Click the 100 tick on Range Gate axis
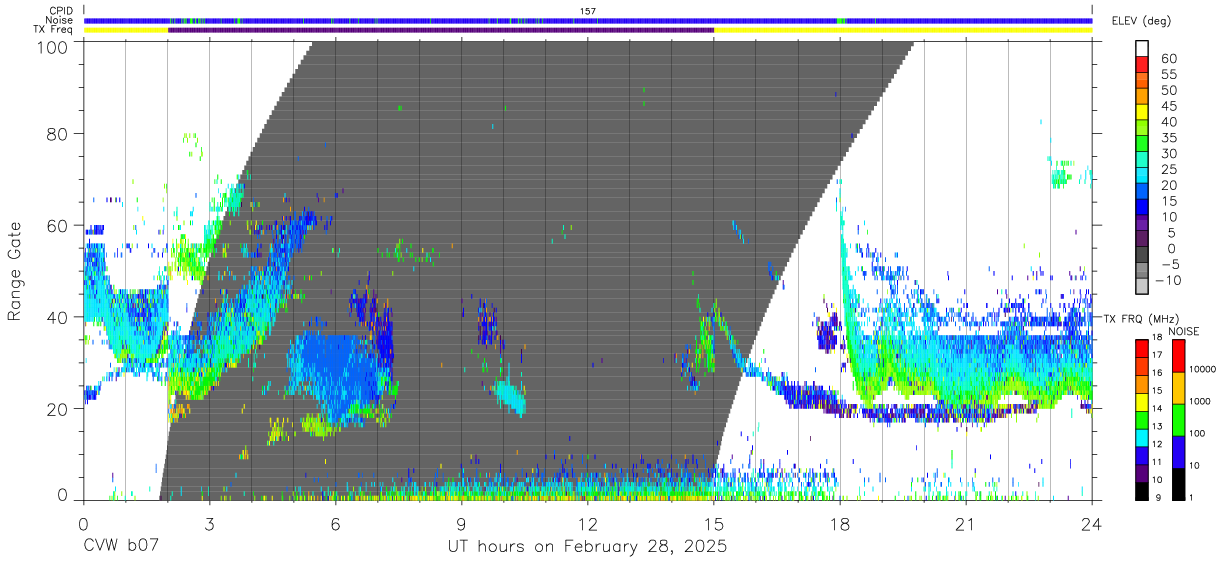The height and width of the screenshot is (567, 1228). click(x=55, y=47)
